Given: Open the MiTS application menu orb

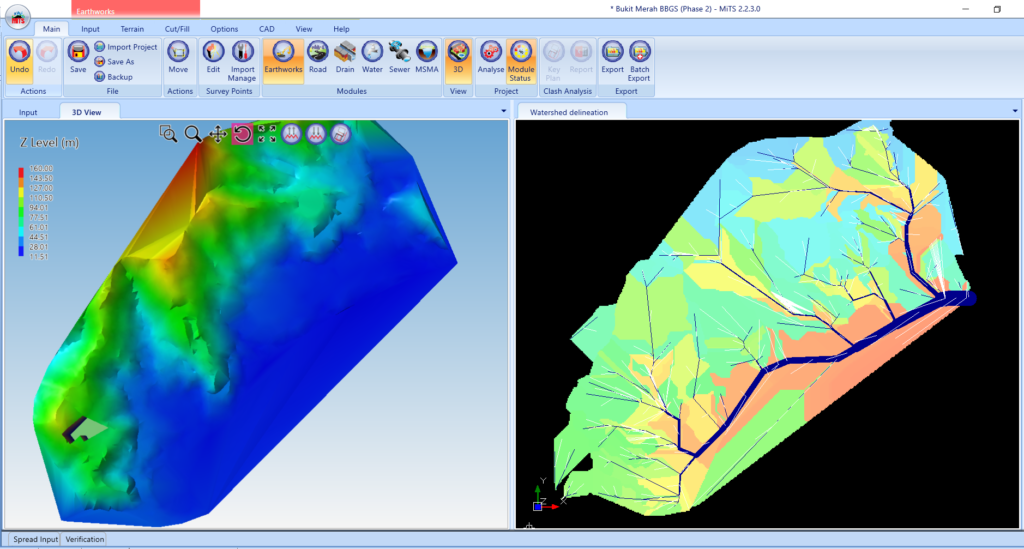Looking at the screenshot, I should tap(18, 17).
